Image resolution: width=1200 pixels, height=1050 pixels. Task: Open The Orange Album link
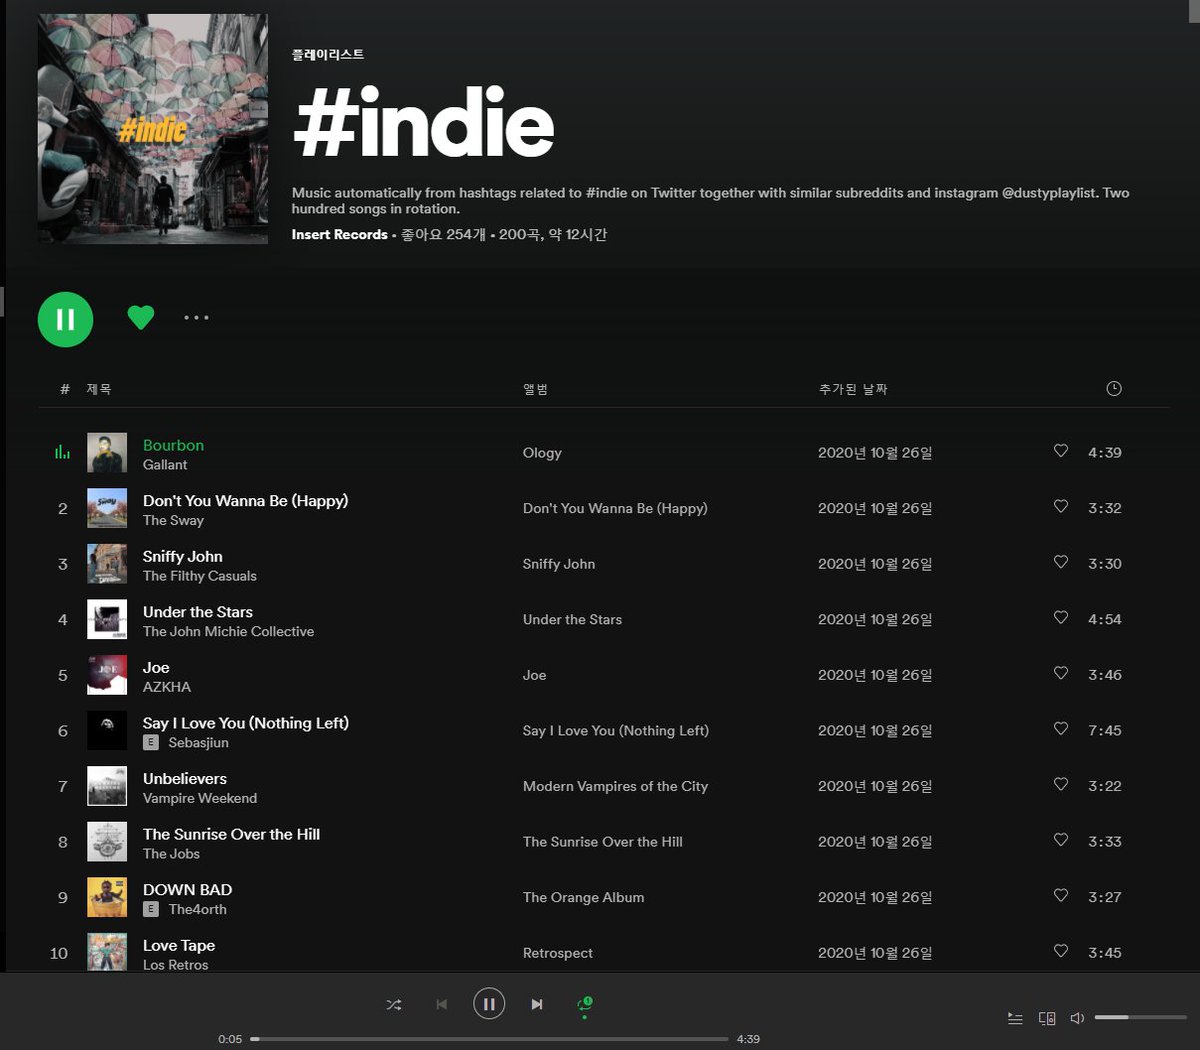pos(583,897)
